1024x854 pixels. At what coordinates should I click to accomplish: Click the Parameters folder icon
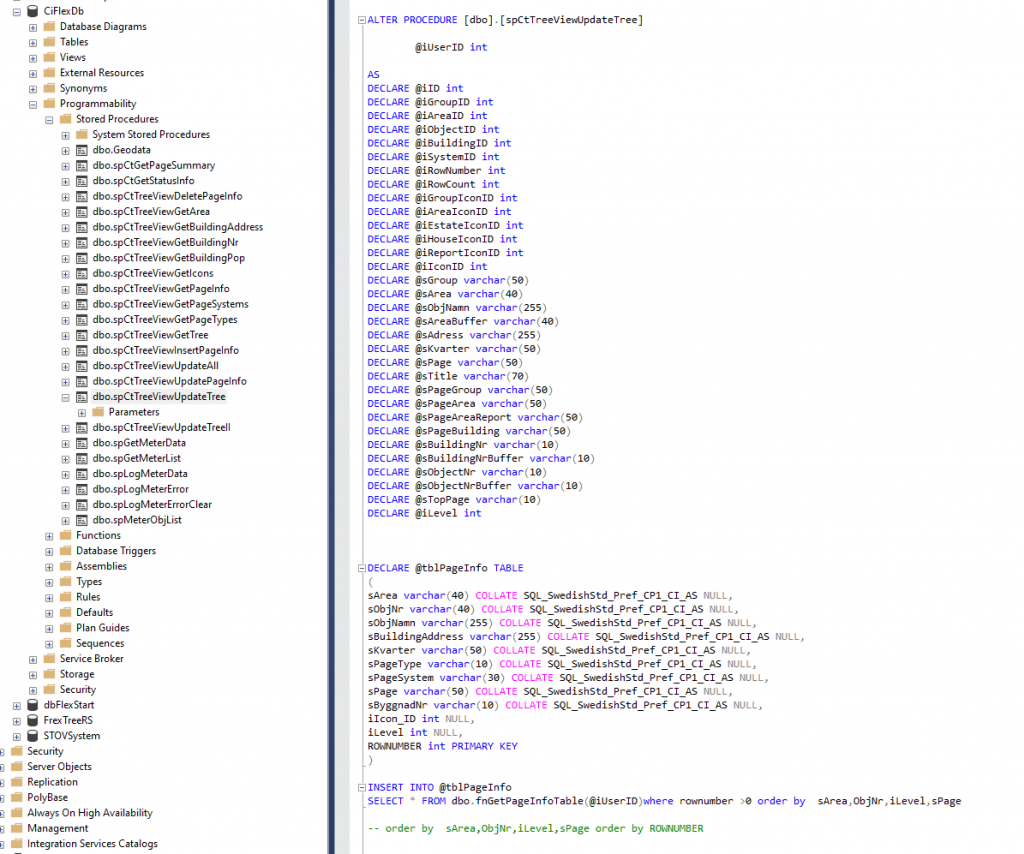pyautogui.click(x=98, y=412)
